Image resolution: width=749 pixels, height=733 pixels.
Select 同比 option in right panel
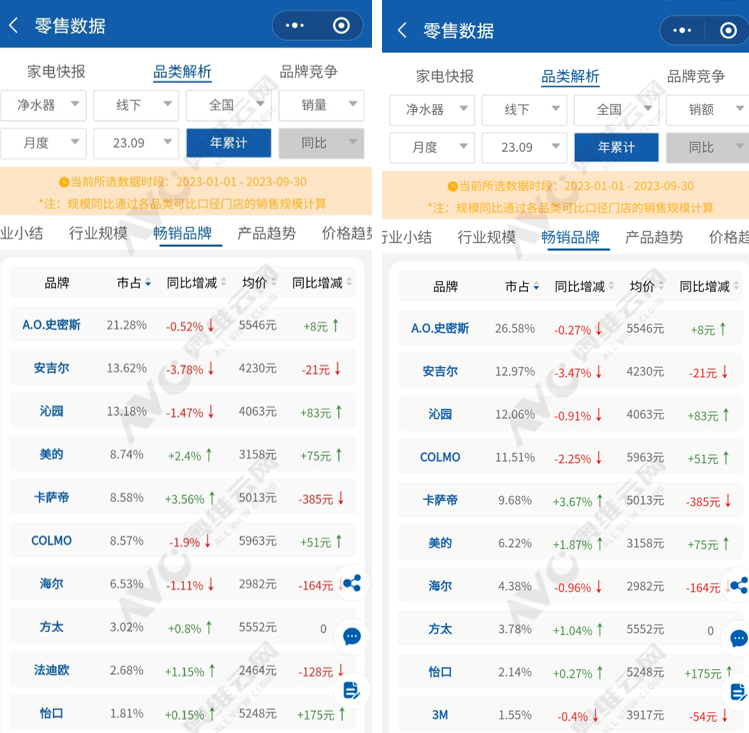pyautogui.click(x=708, y=148)
